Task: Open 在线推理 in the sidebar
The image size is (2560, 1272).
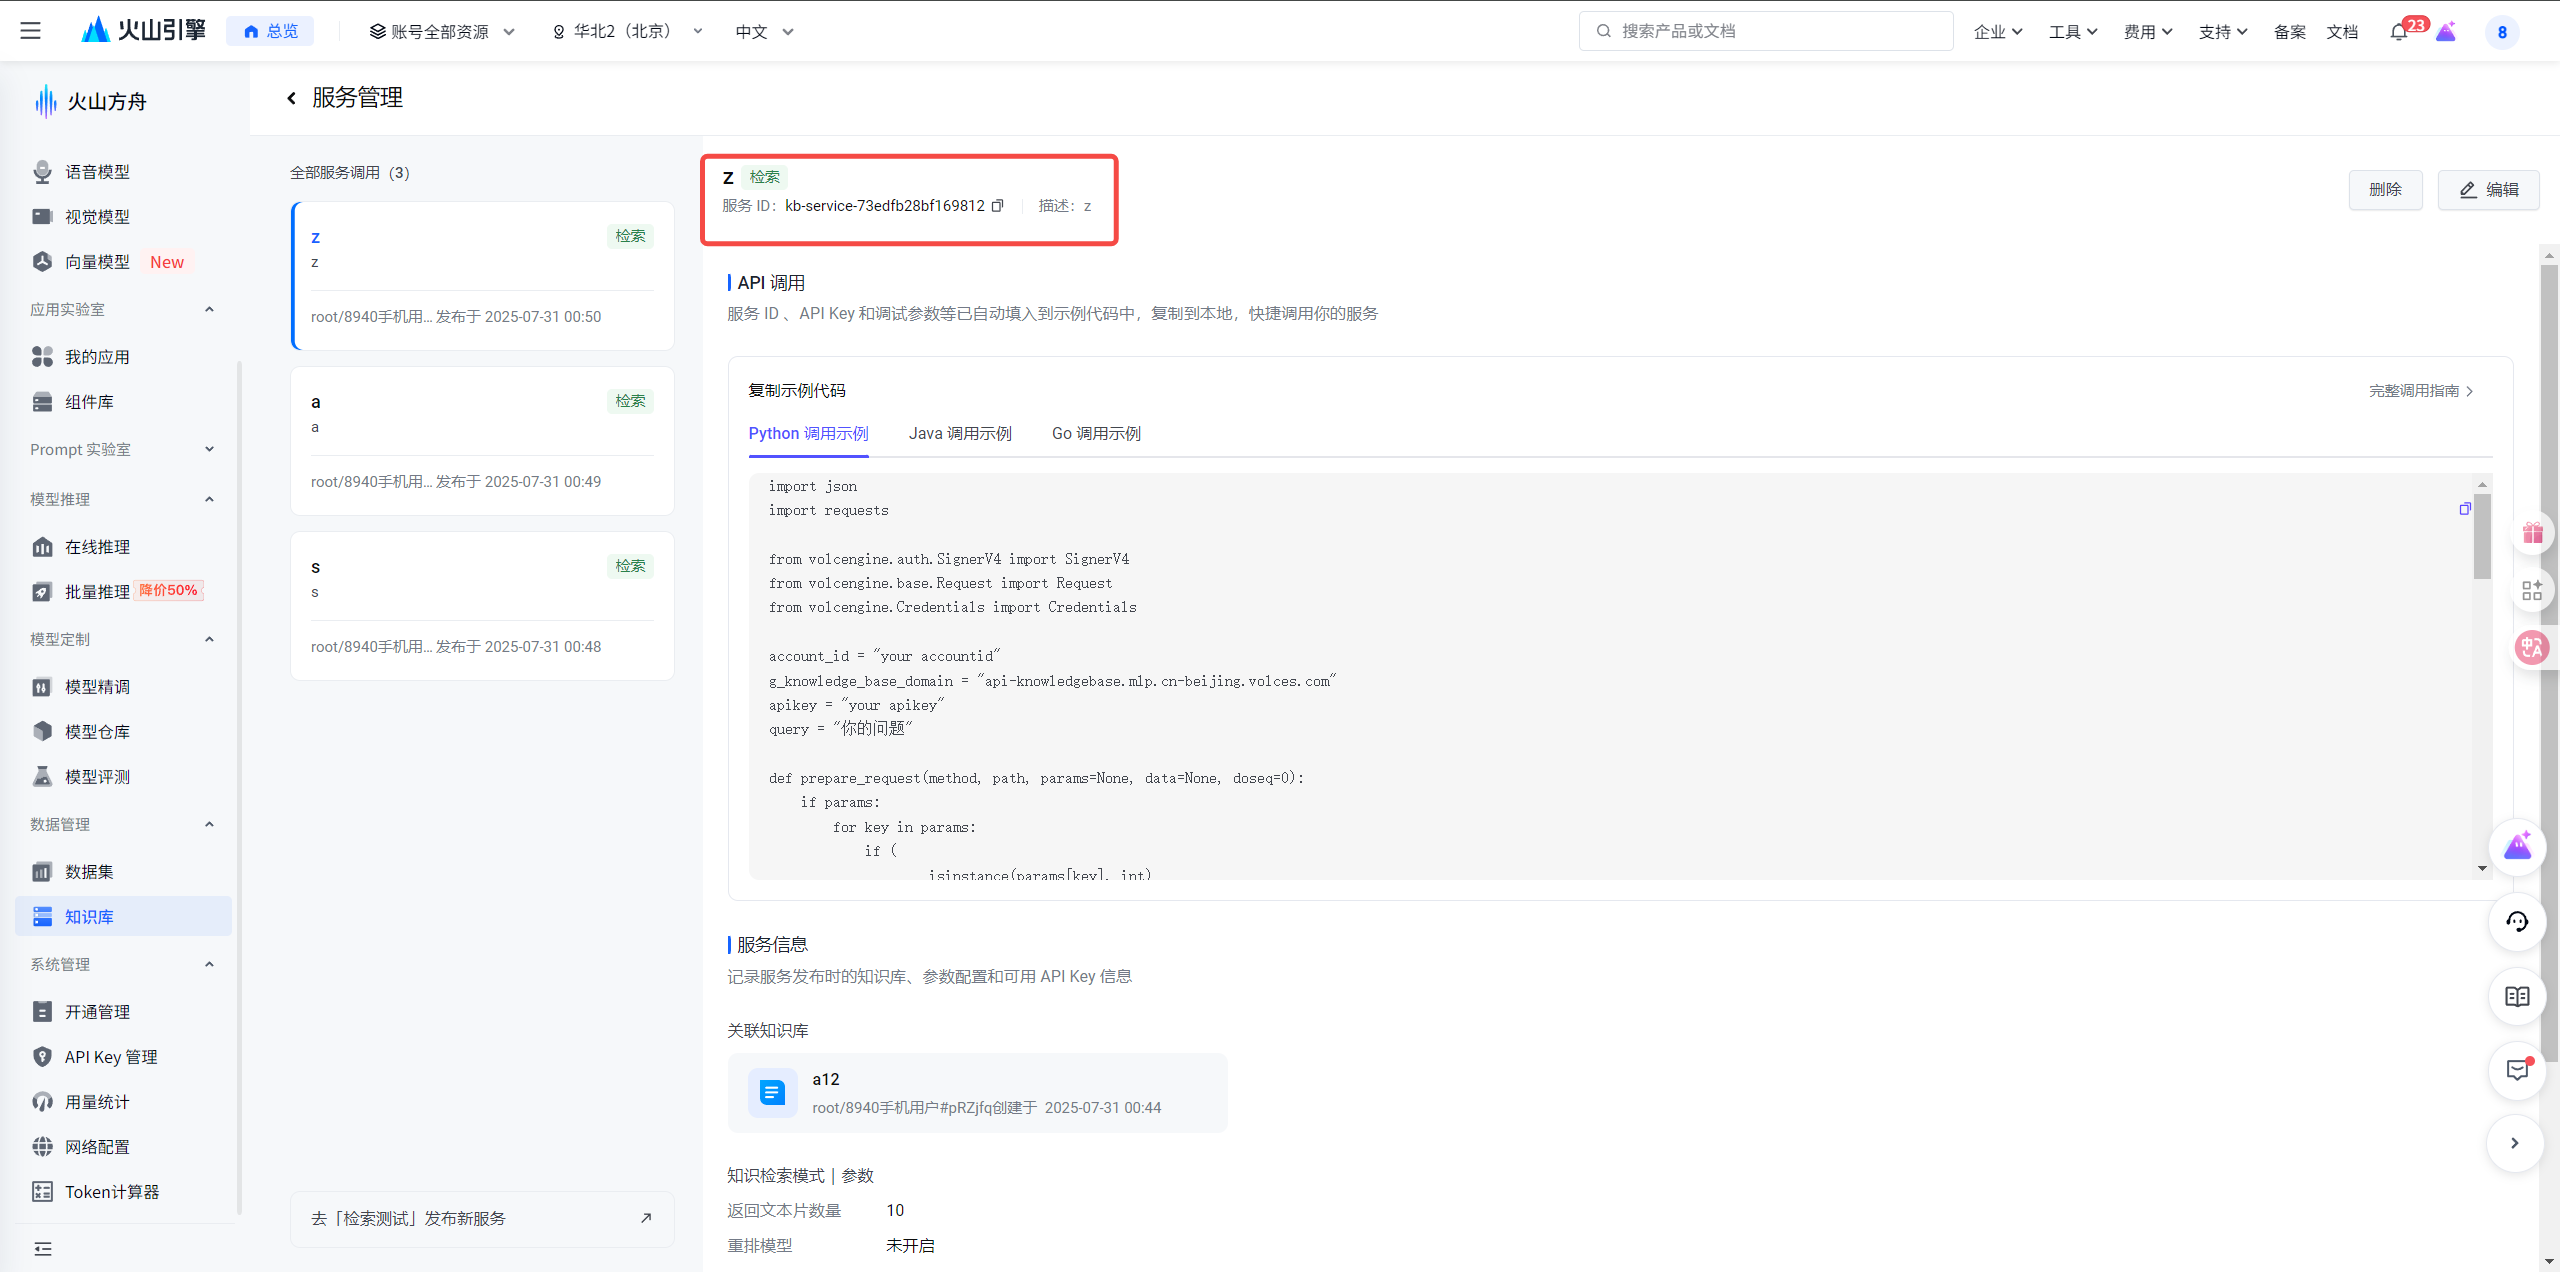Action: (123, 547)
